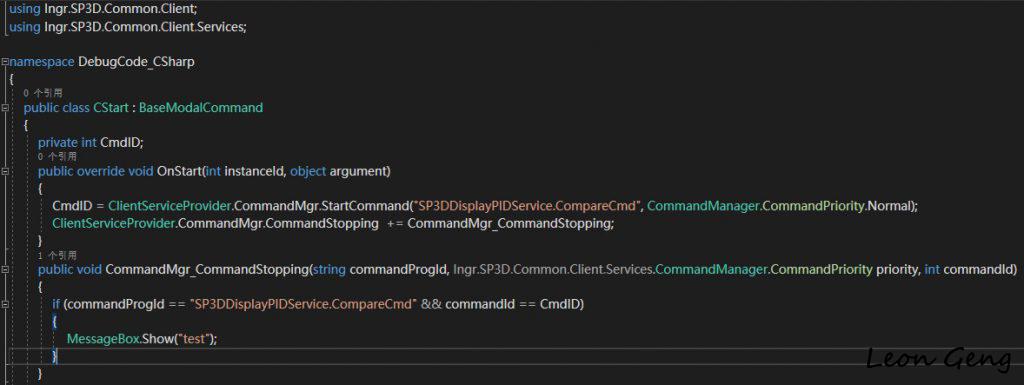Click the BaseModalCommand base class name

pos(200,108)
